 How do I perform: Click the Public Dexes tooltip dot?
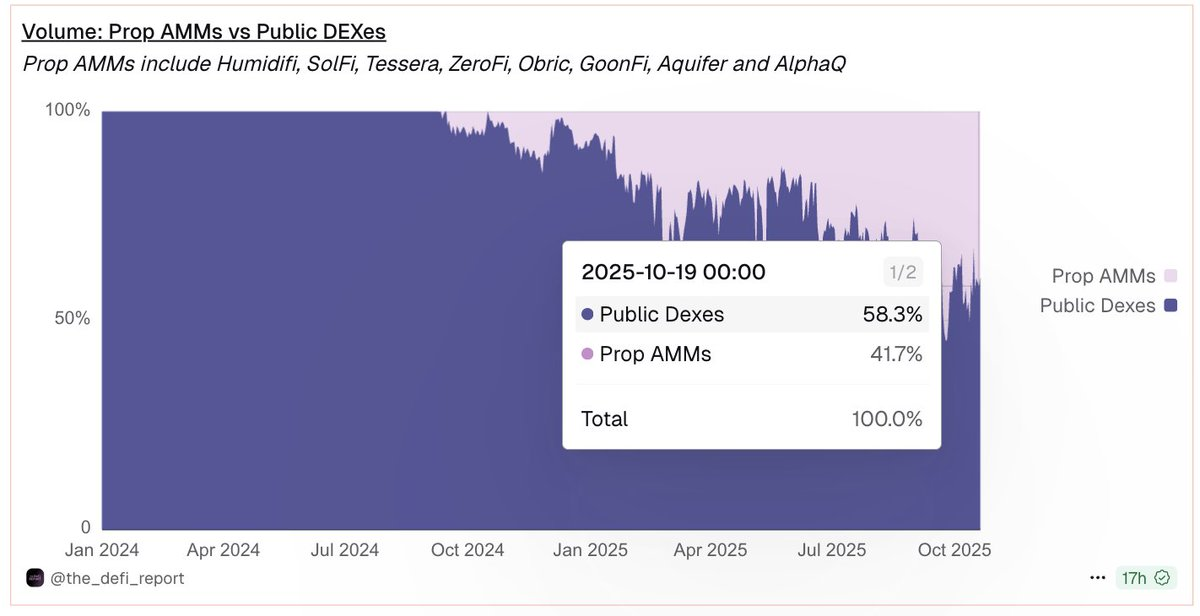coord(587,315)
